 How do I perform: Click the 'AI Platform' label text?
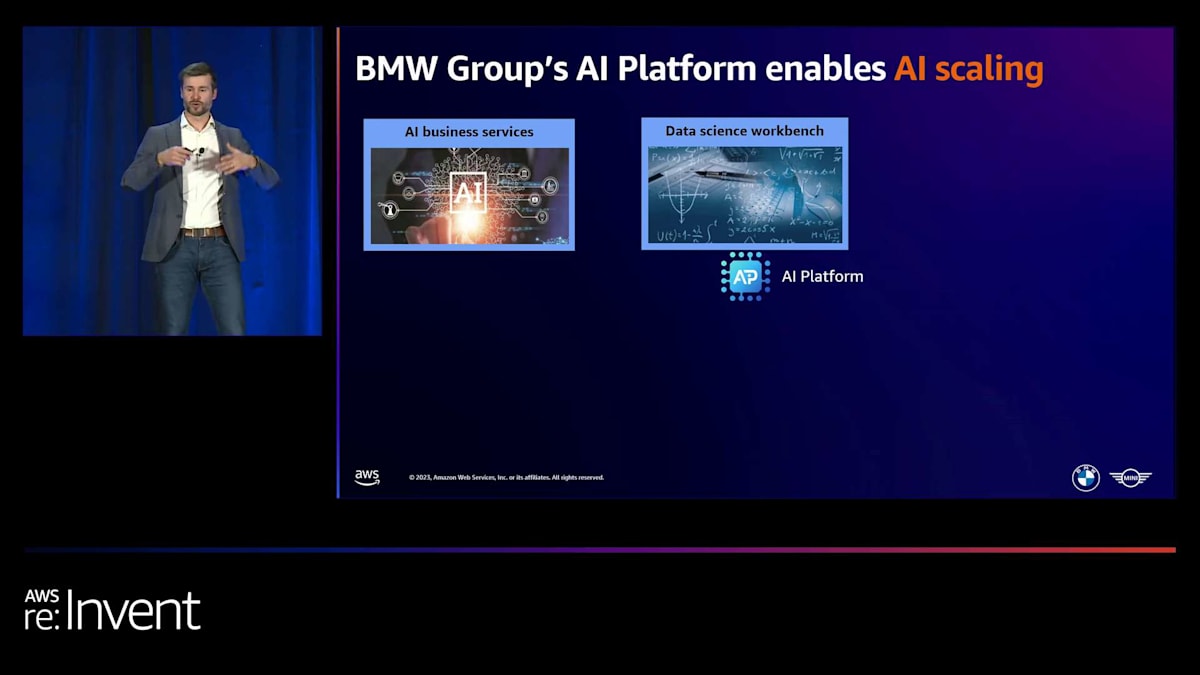pyautogui.click(x=822, y=276)
